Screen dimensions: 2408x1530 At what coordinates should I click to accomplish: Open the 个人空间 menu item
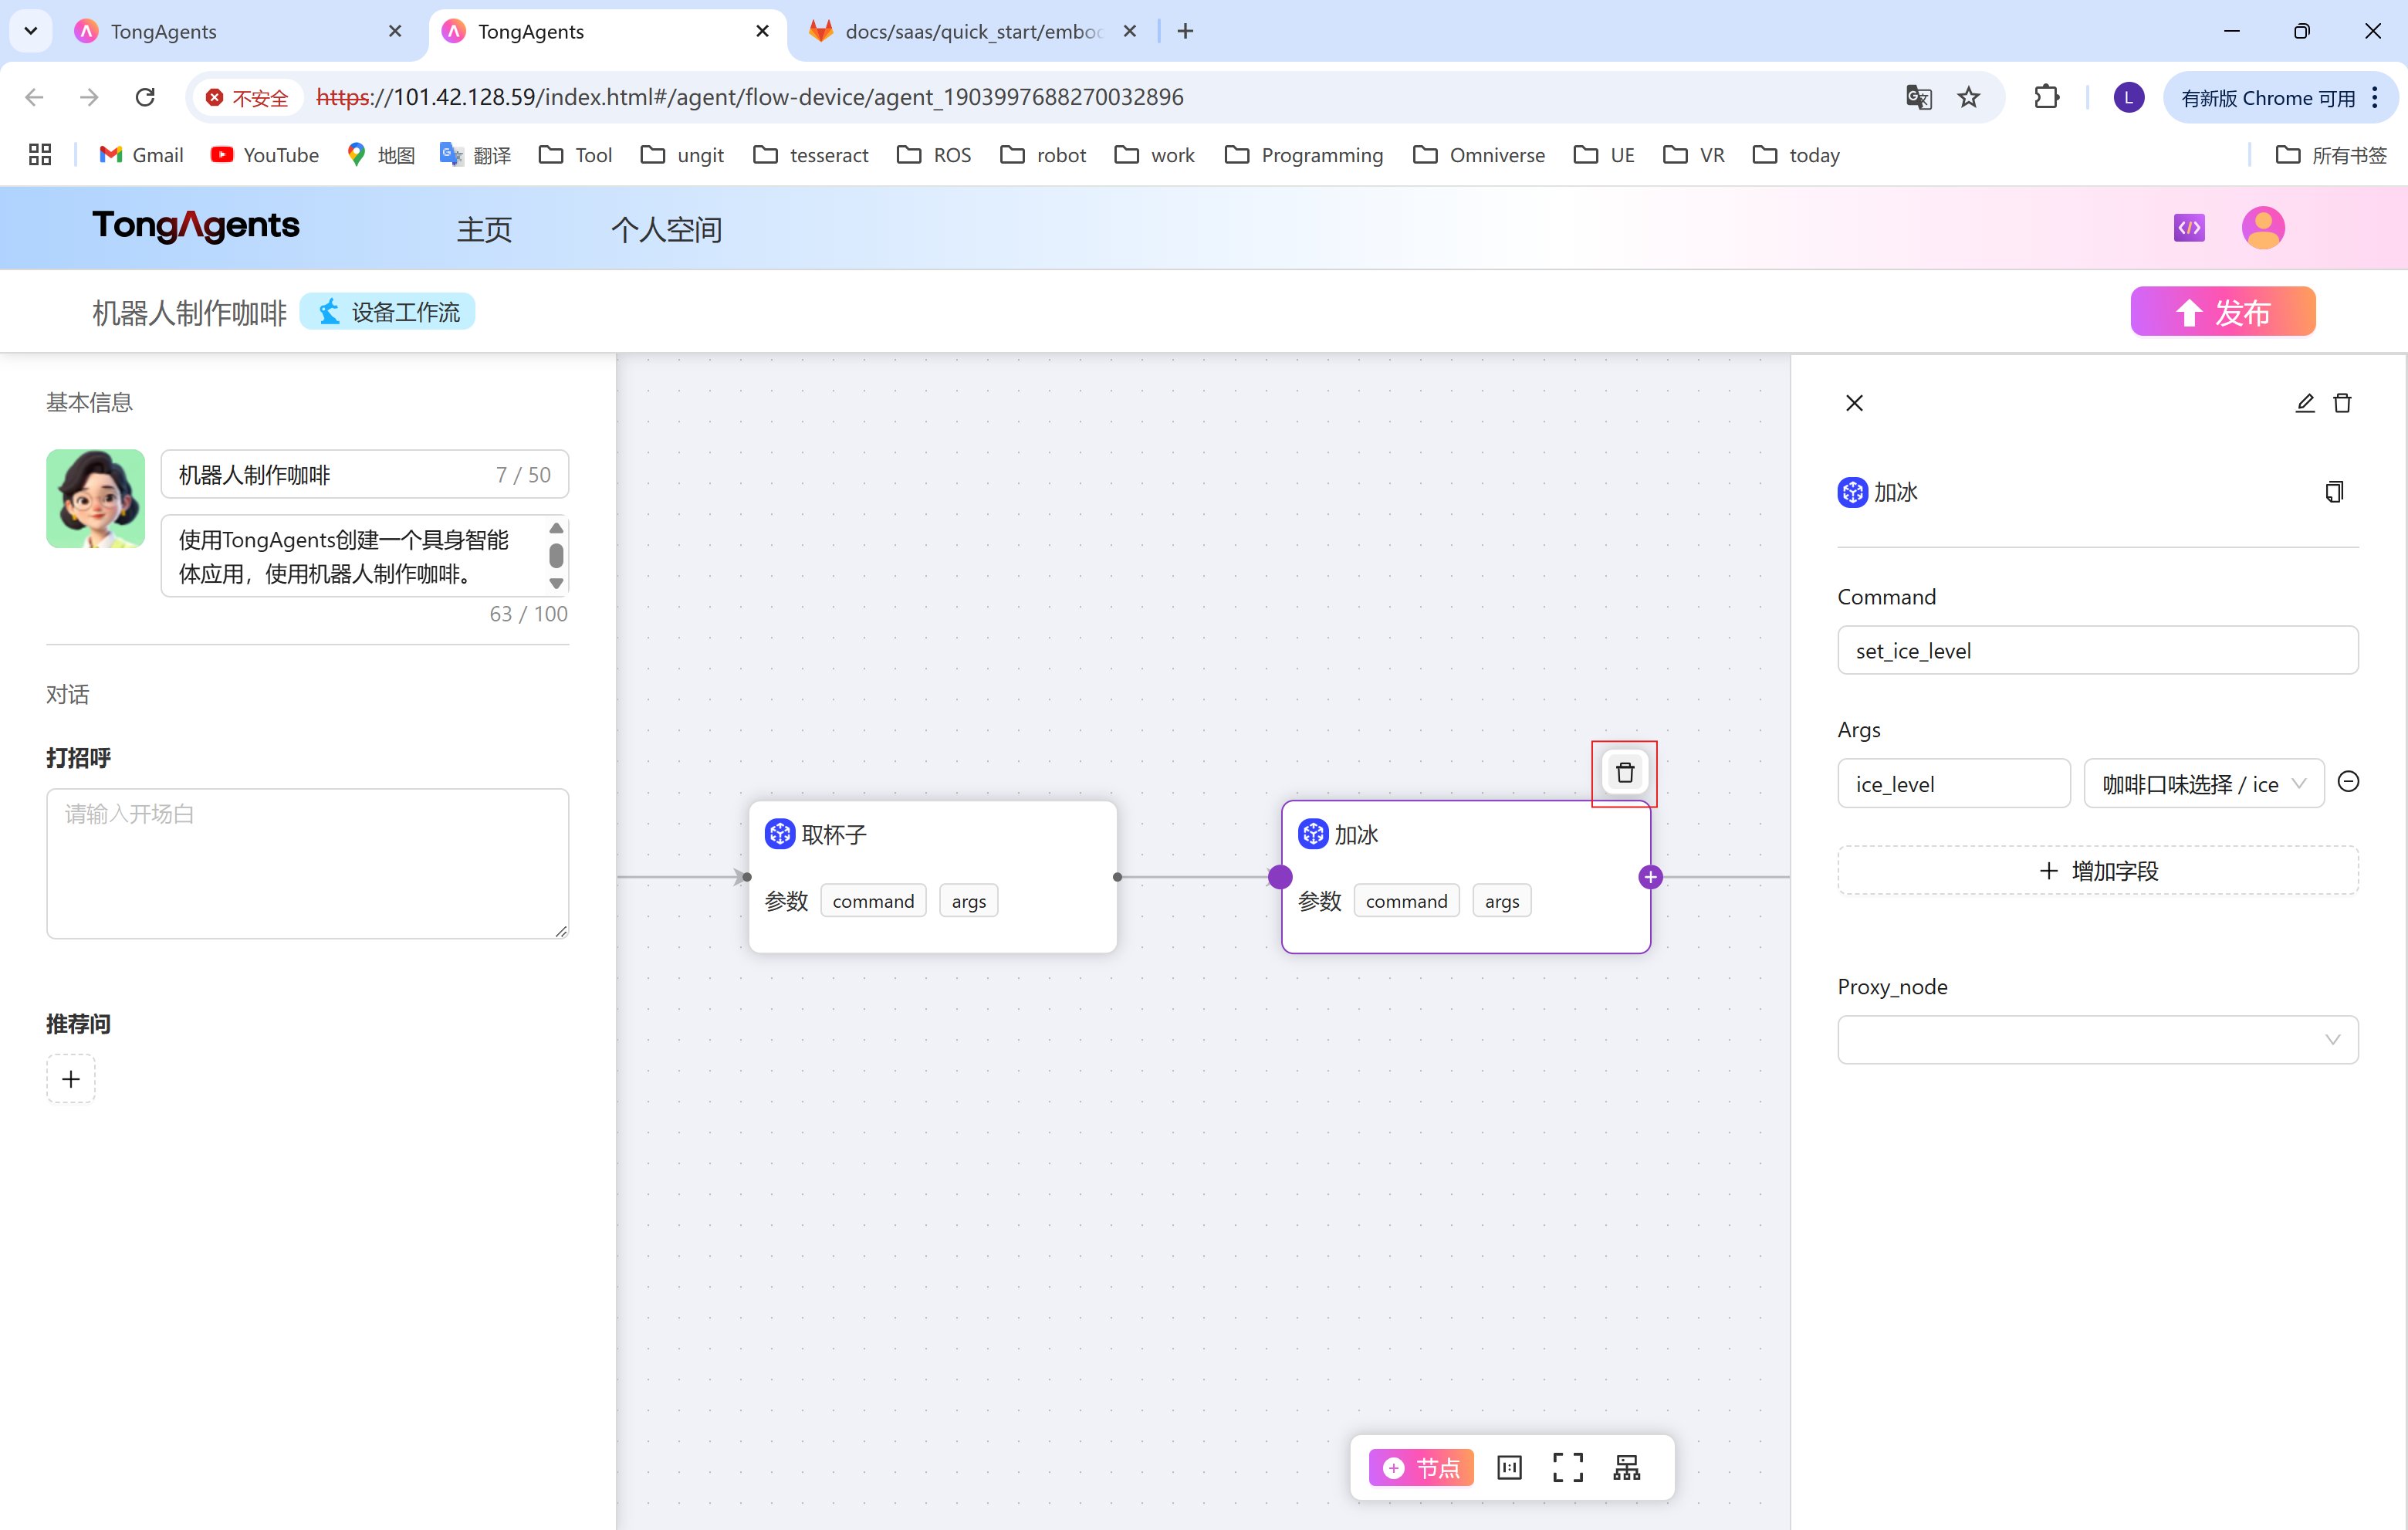[666, 230]
